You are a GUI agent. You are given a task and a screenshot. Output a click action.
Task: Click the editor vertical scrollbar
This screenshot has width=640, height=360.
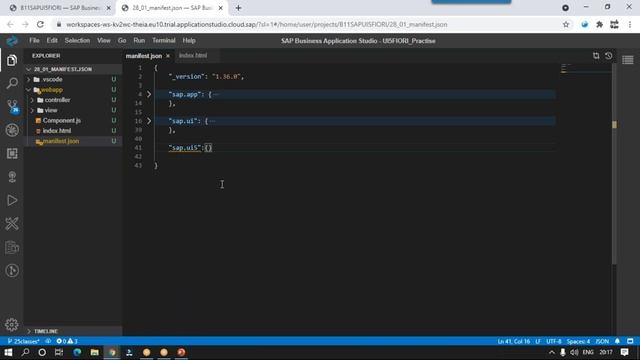(x=614, y=163)
